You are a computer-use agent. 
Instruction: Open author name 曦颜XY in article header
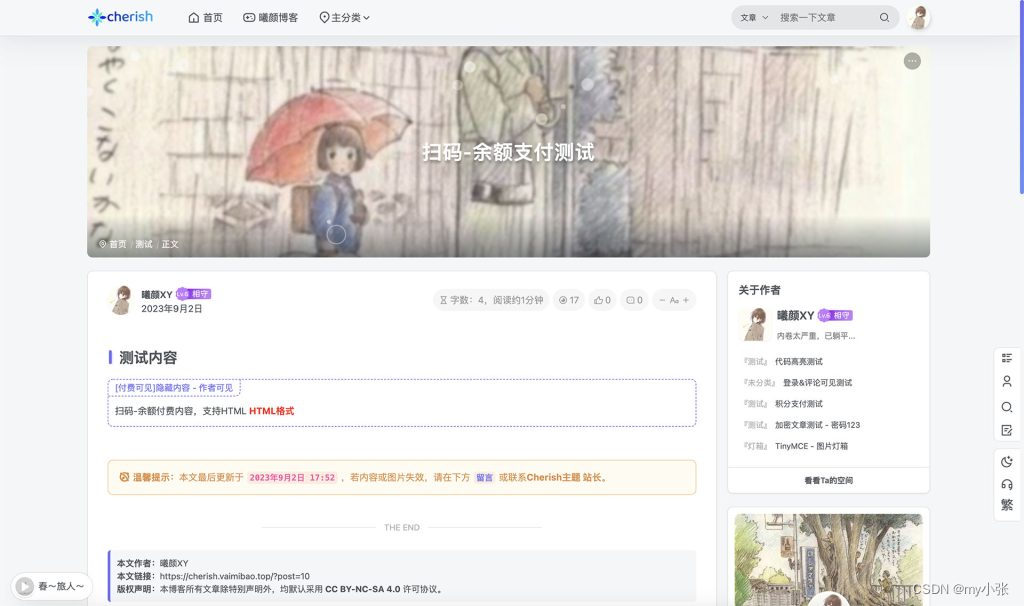157,295
